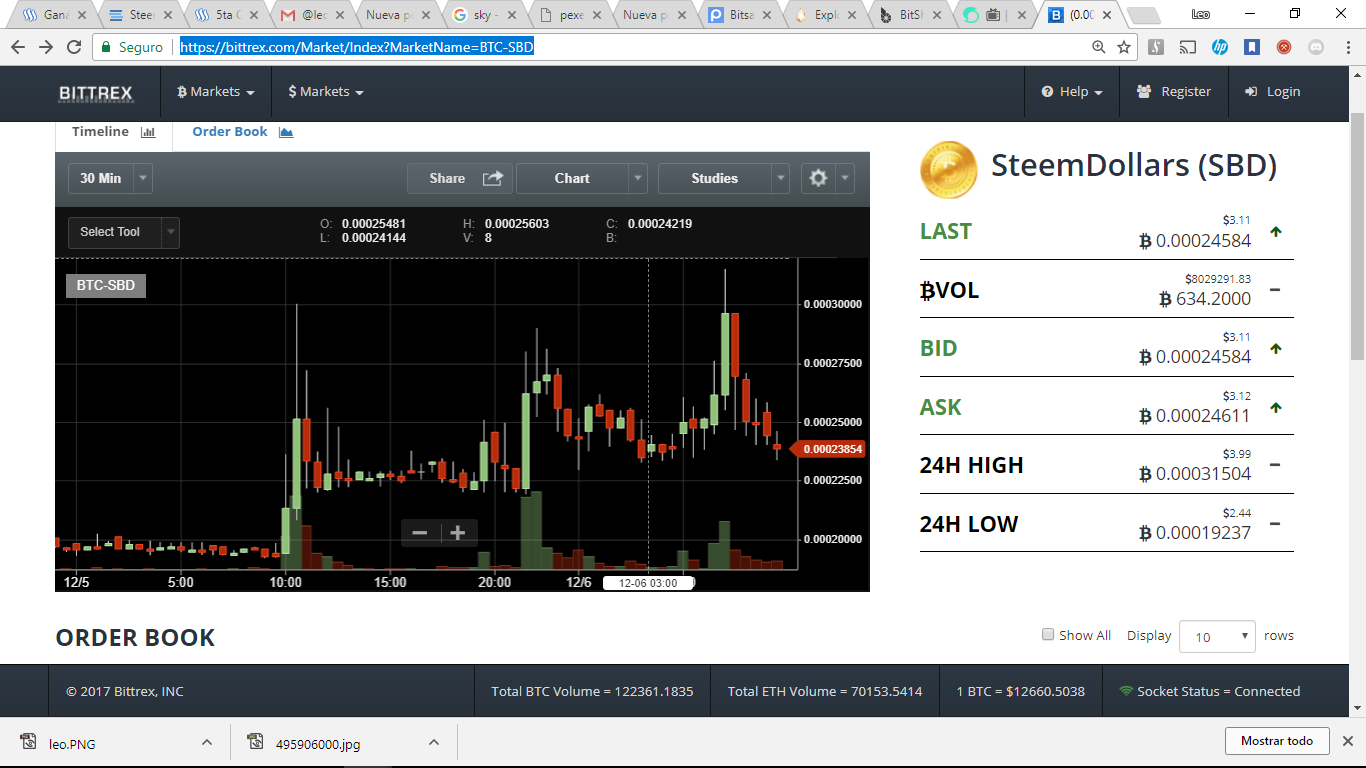Open the Bitcoin Markets dropdown menu
1366x768 pixels.
tap(215, 92)
